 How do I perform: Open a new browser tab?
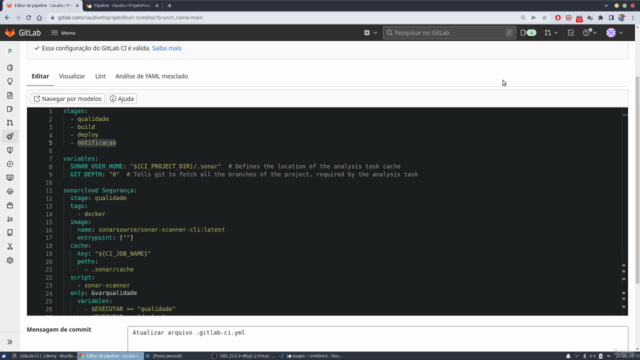[169, 6]
